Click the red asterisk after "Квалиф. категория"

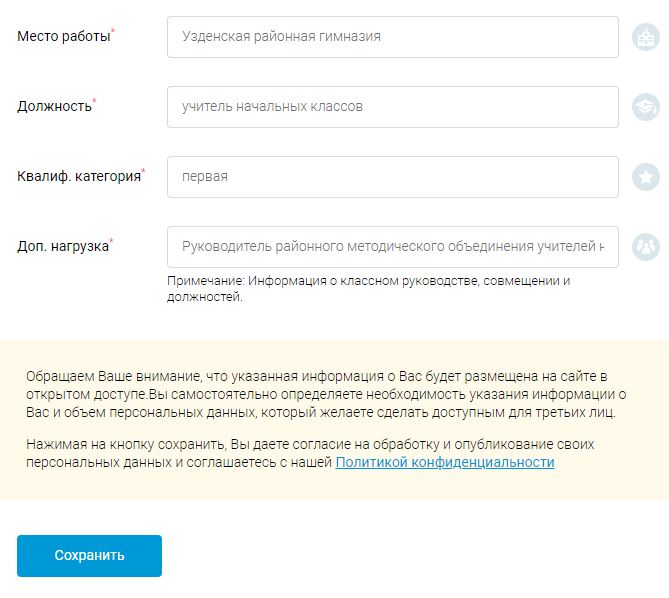pos(143,172)
